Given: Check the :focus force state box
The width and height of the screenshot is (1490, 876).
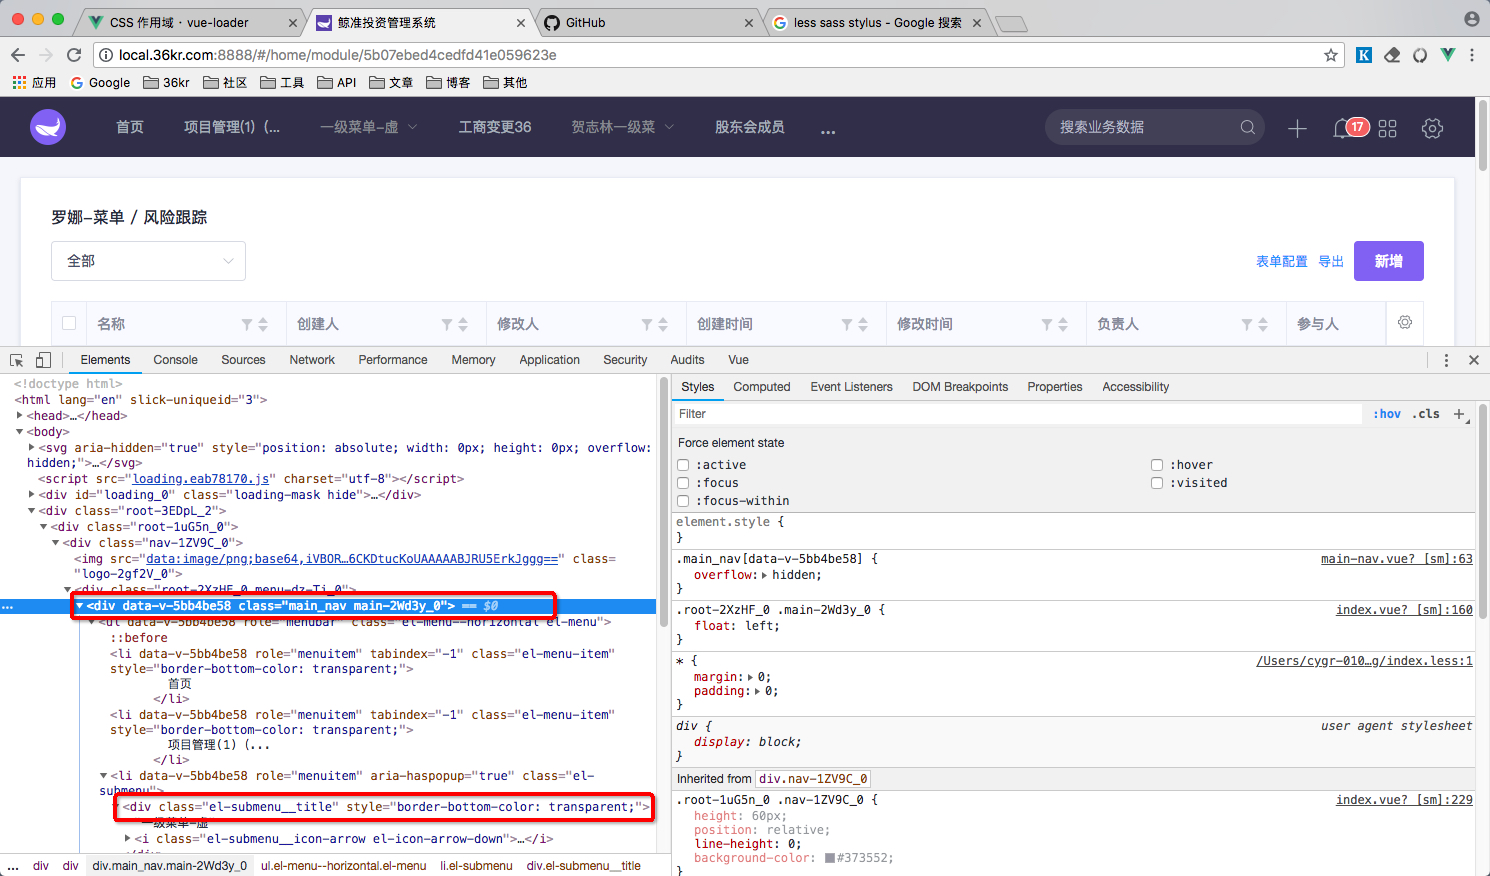Looking at the screenshot, I should [683, 483].
